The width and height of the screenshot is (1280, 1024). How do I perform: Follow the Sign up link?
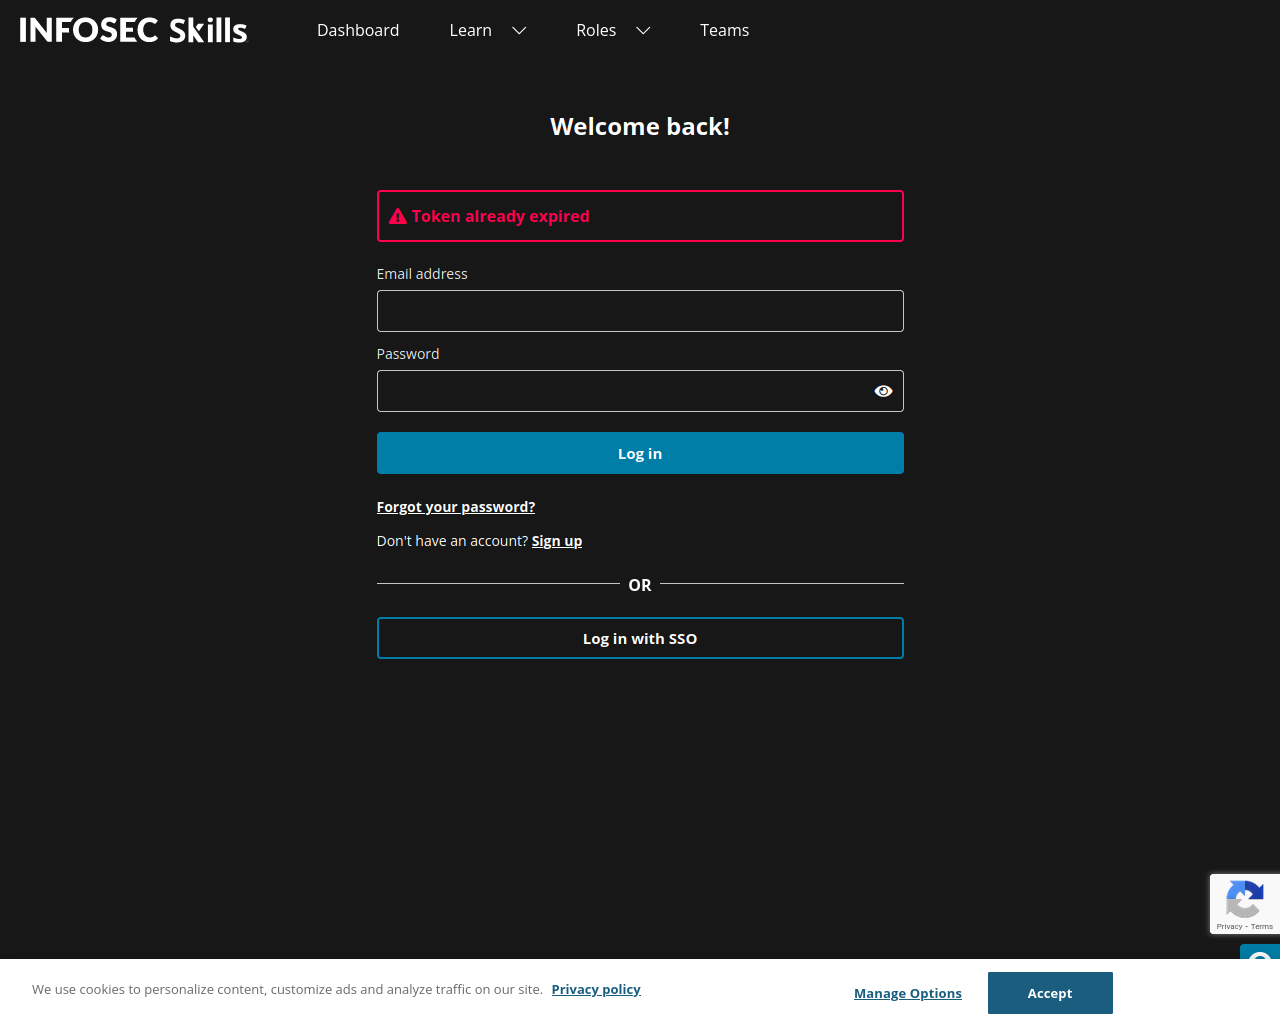[x=557, y=541]
